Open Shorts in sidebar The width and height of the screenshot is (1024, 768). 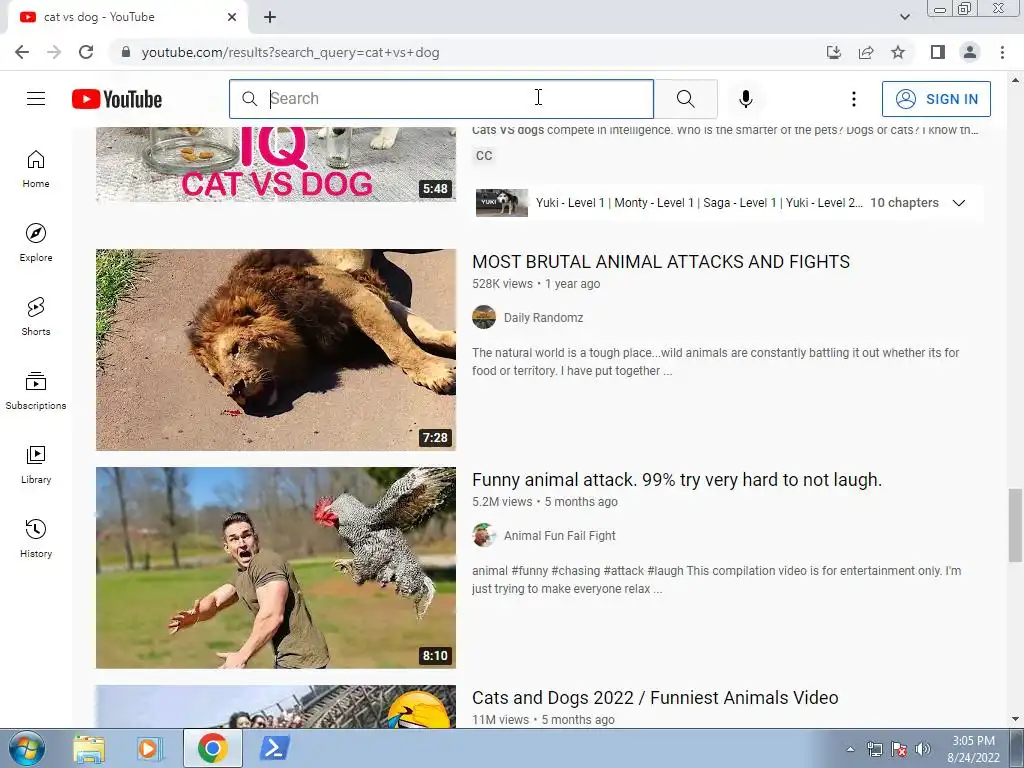[x=36, y=316]
